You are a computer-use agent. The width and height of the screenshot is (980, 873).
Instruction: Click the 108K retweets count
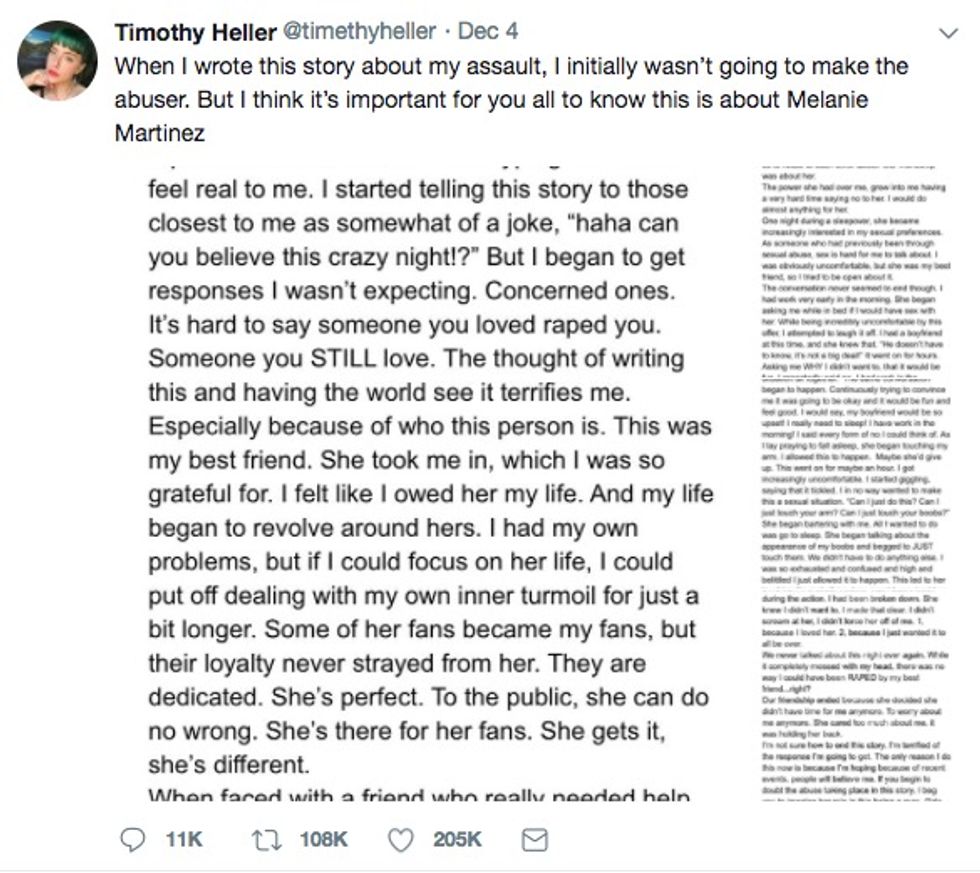pos(324,840)
